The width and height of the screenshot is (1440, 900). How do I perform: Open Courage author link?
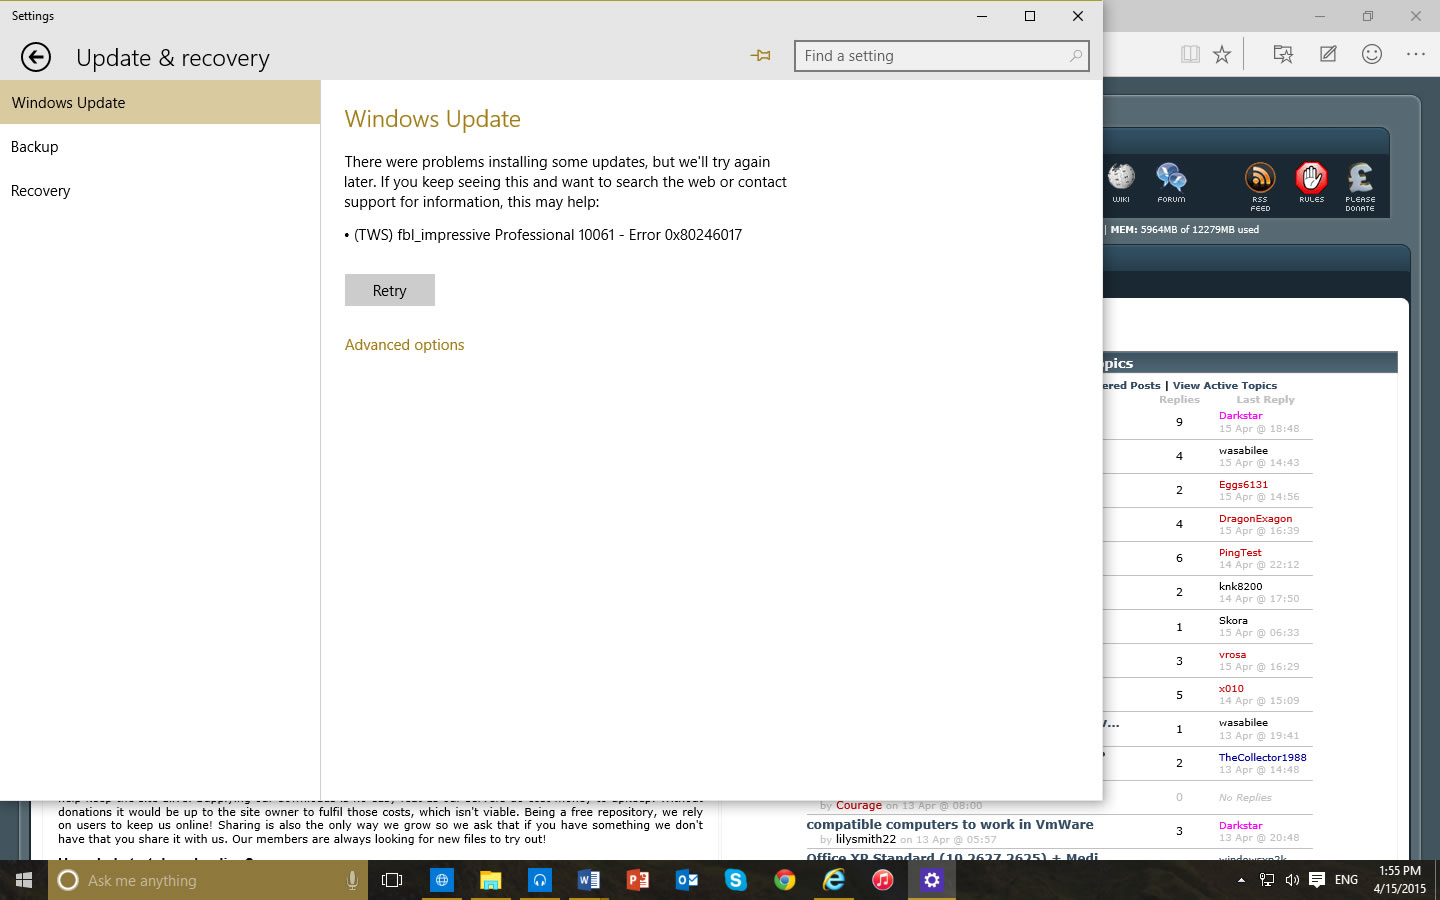859,805
